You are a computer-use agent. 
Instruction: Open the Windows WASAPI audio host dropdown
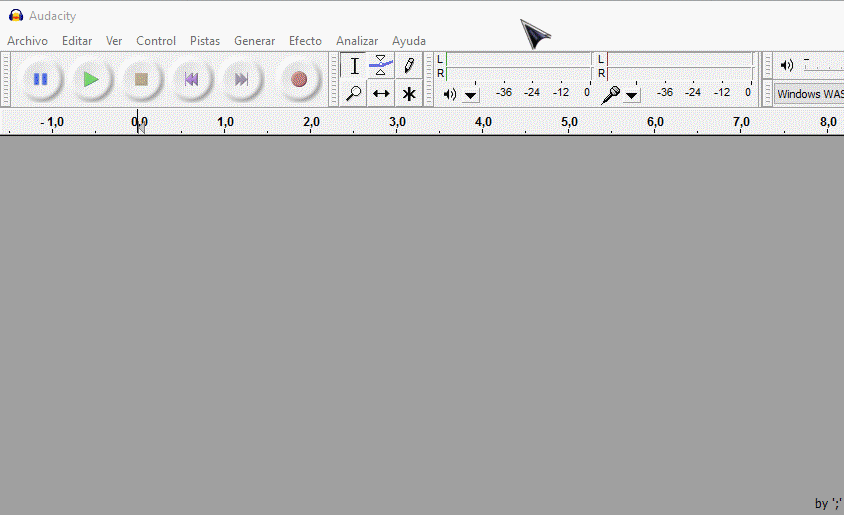pos(809,94)
